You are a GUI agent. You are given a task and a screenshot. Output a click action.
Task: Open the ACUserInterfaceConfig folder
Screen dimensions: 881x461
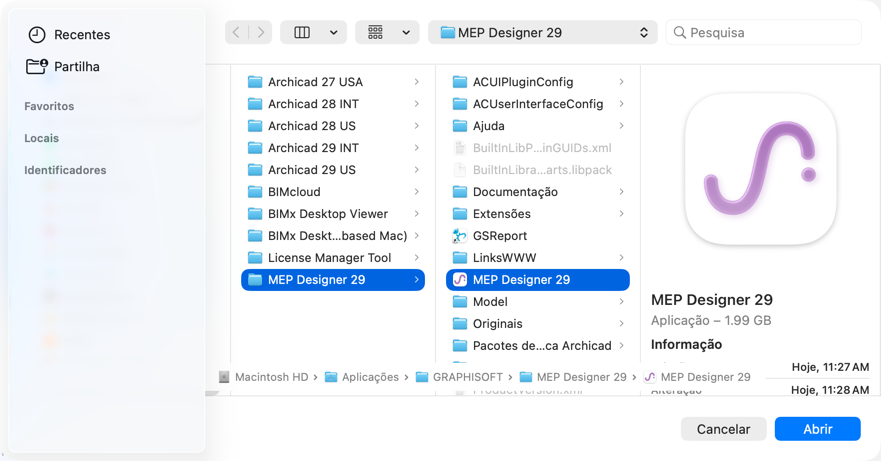pos(538,104)
